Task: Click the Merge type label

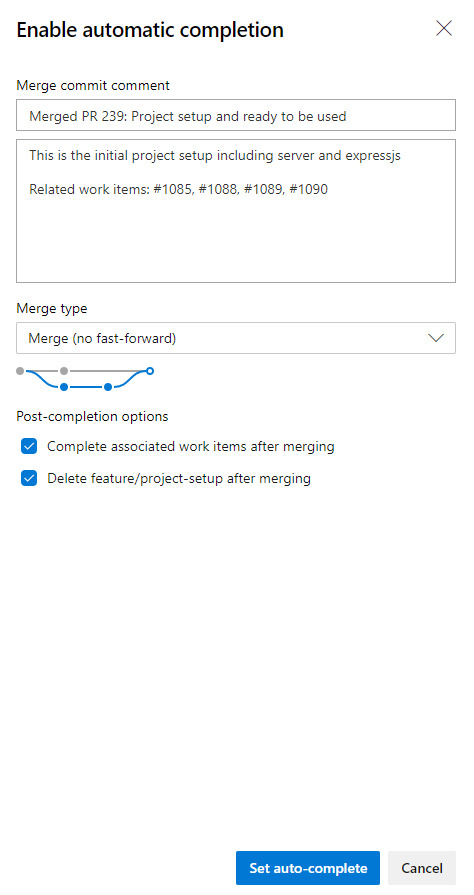Action: click(x=52, y=309)
